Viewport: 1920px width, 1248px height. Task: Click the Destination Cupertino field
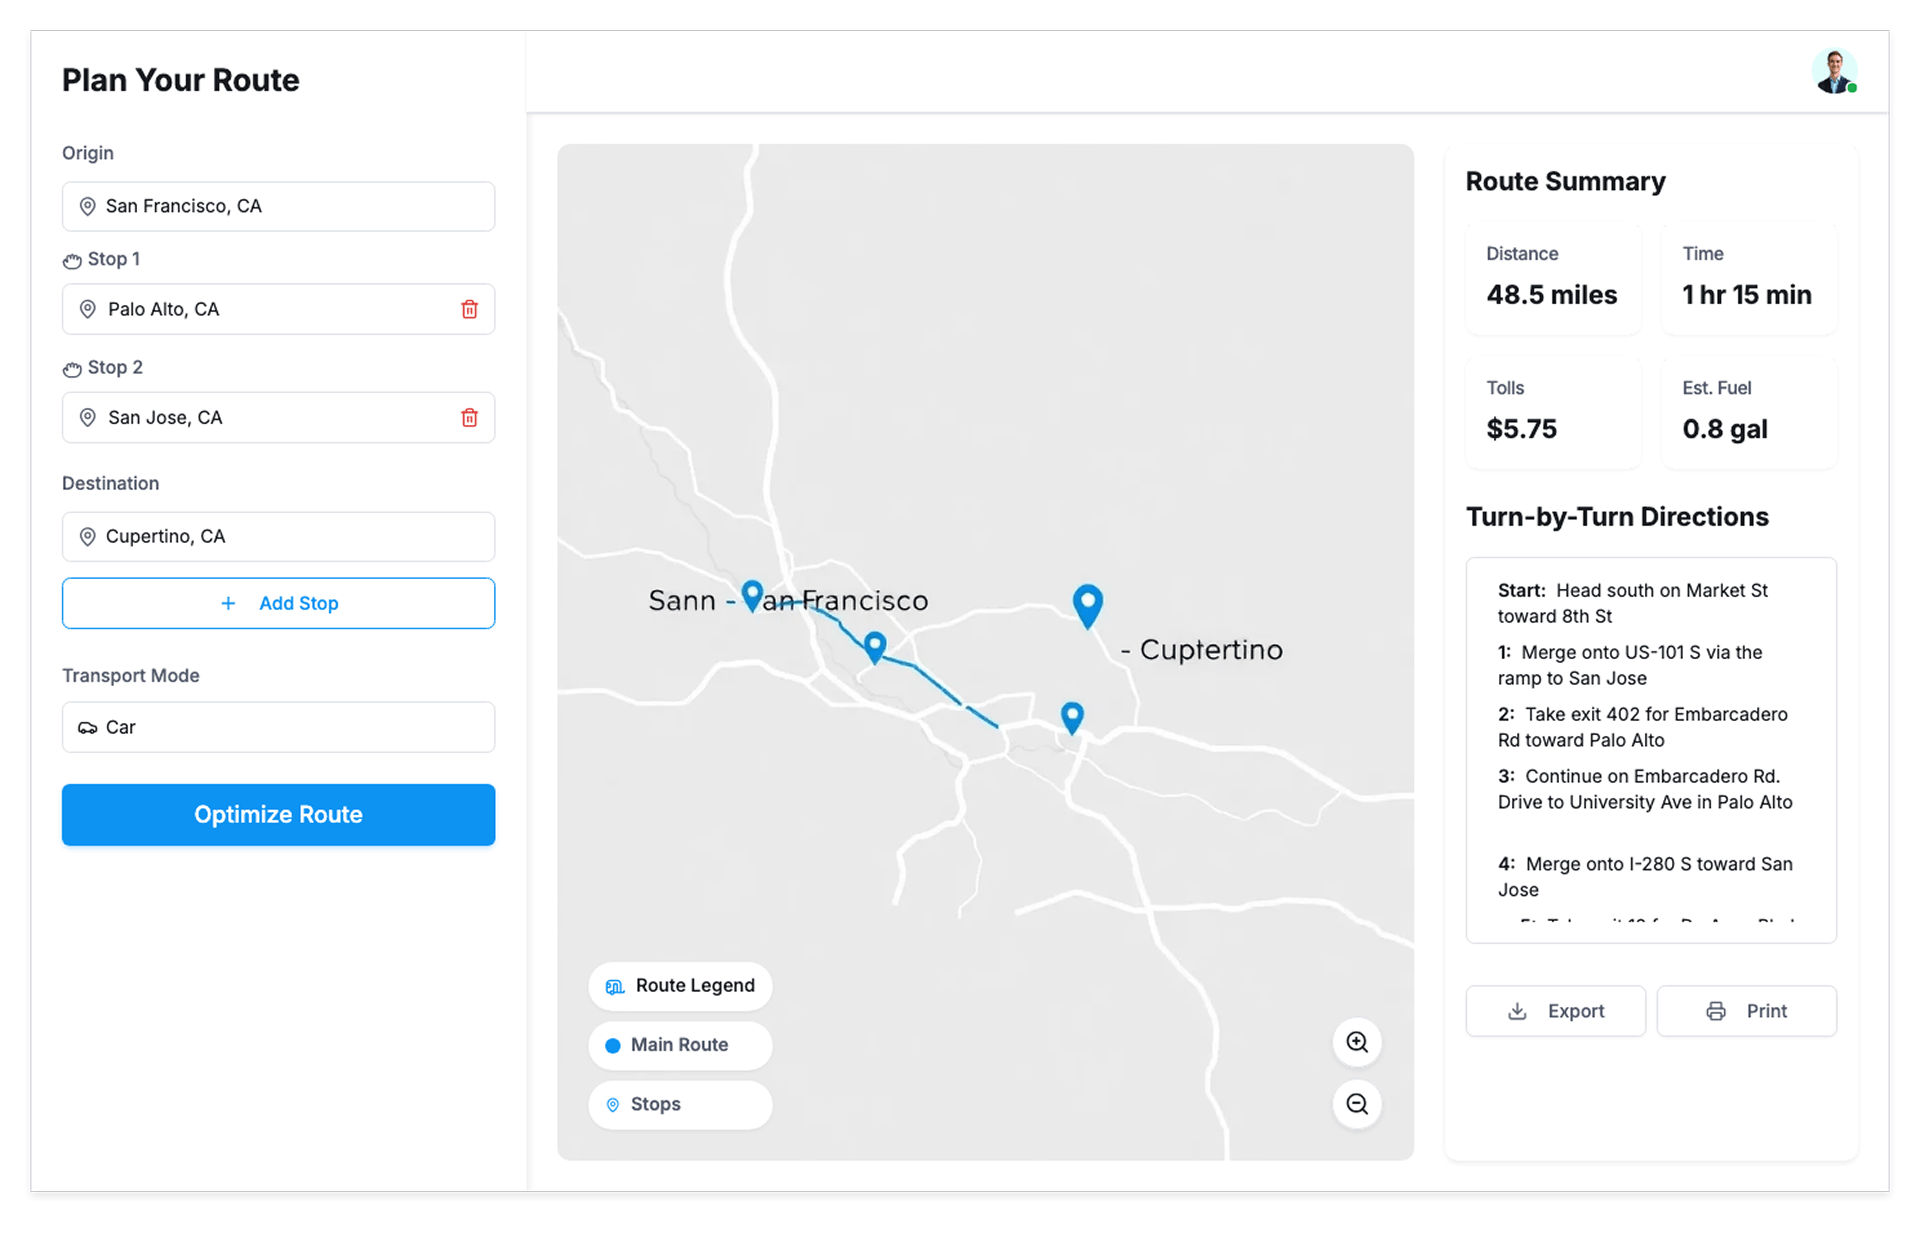pyautogui.click(x=278, y=537)
